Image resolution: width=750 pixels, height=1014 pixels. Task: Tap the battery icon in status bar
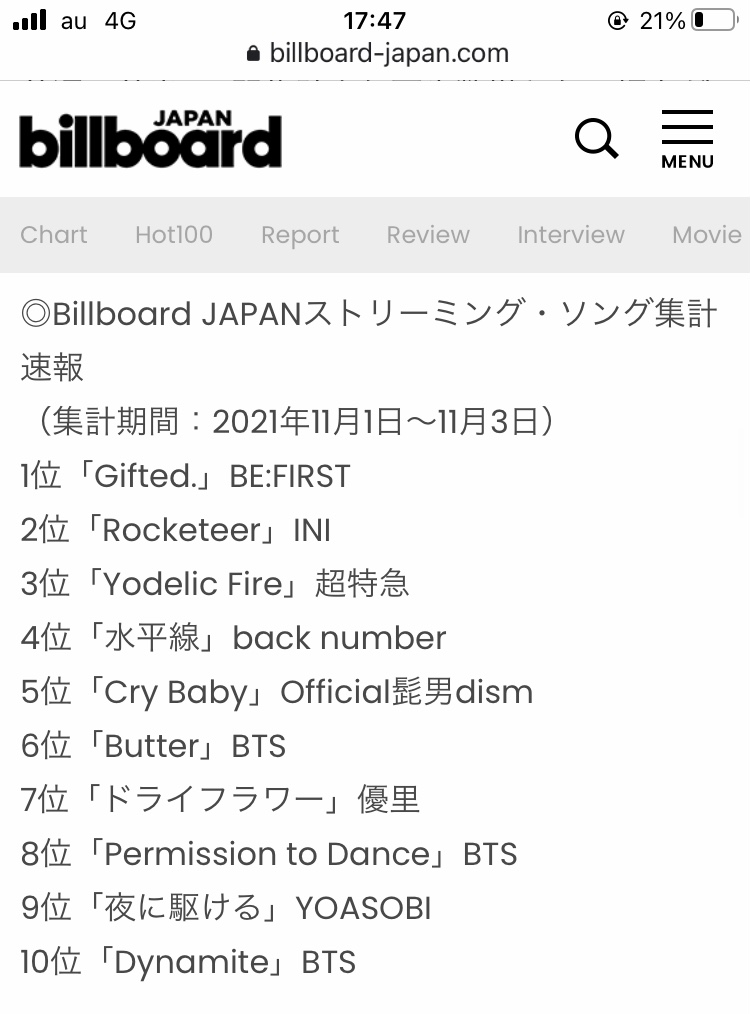(x=714, y=20)
